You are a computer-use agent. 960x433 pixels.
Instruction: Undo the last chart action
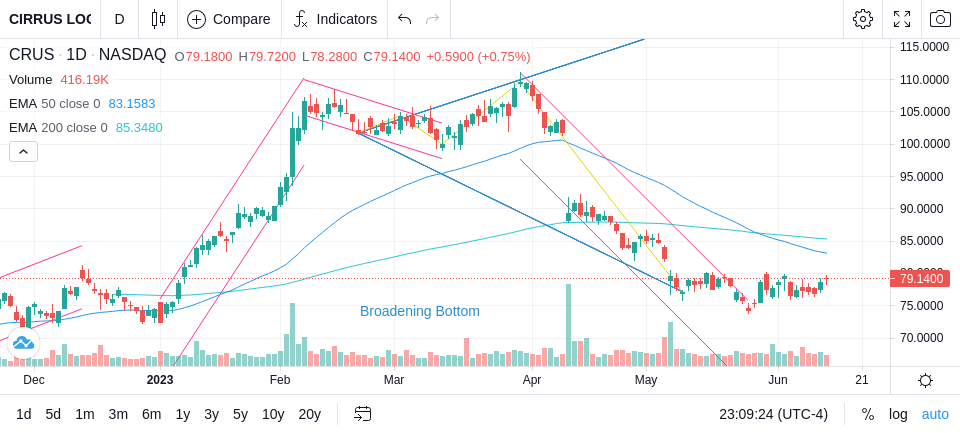coord(404,19)
